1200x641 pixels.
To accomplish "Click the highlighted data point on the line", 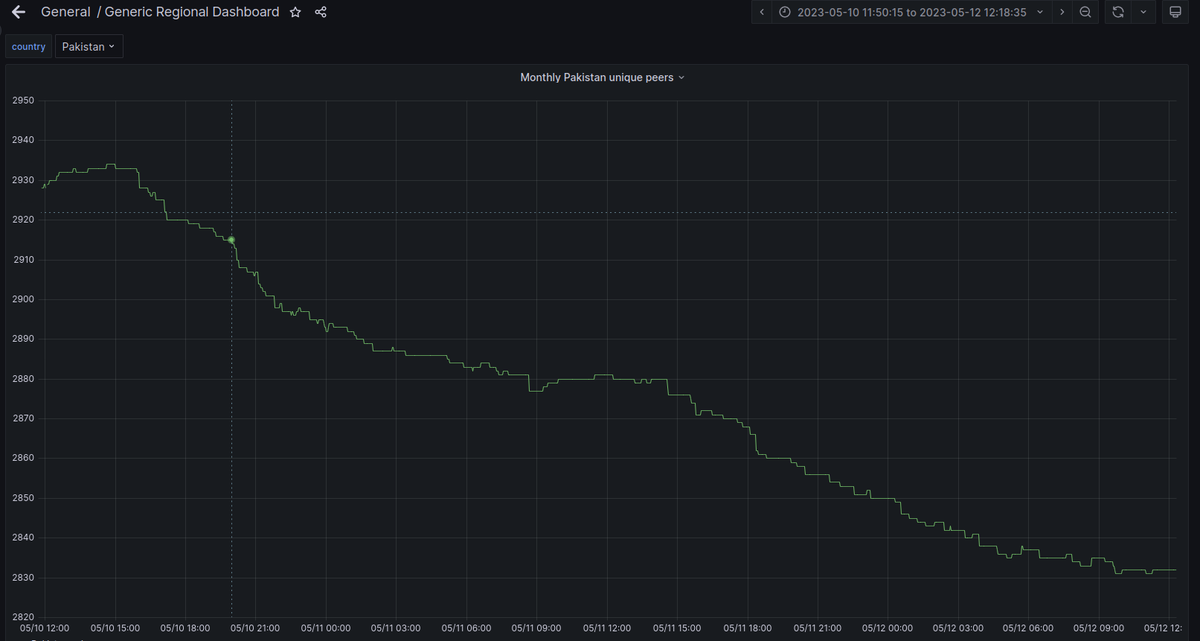I will [x=231, y=240].
